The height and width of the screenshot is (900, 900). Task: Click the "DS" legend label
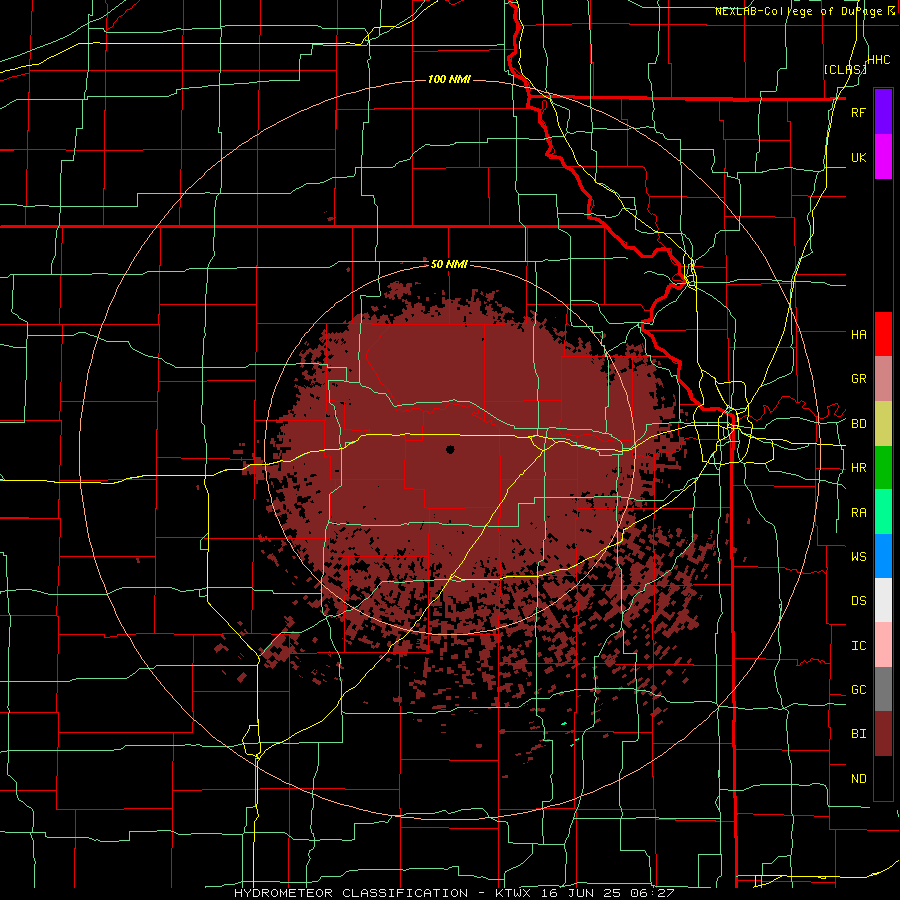(858, 601)
